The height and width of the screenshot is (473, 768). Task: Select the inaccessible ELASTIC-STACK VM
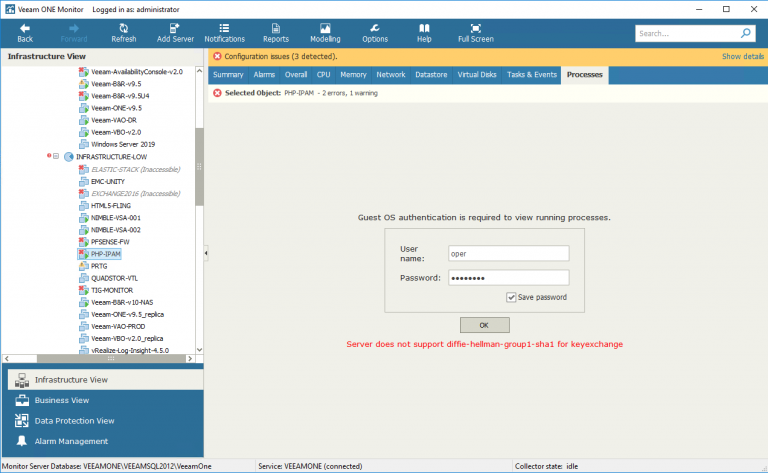[x=136, y=169]
